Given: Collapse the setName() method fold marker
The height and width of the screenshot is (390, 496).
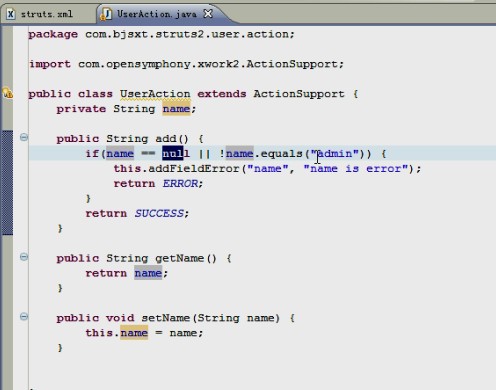Looking at the screenshot, I should coord(24,316).
